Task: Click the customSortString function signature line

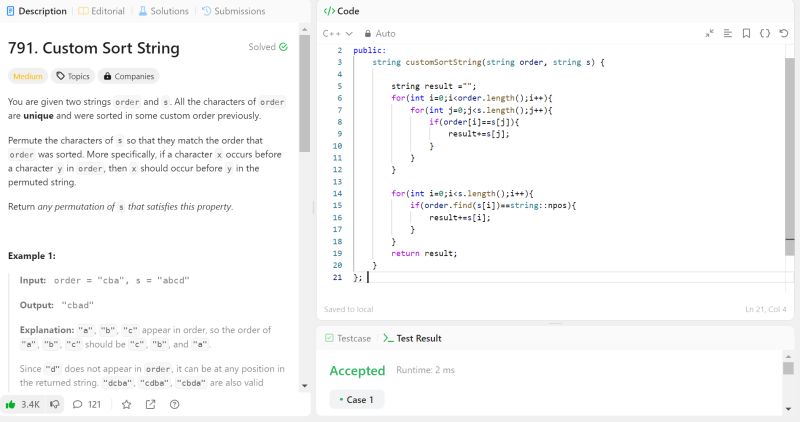Action: [488, 62]
